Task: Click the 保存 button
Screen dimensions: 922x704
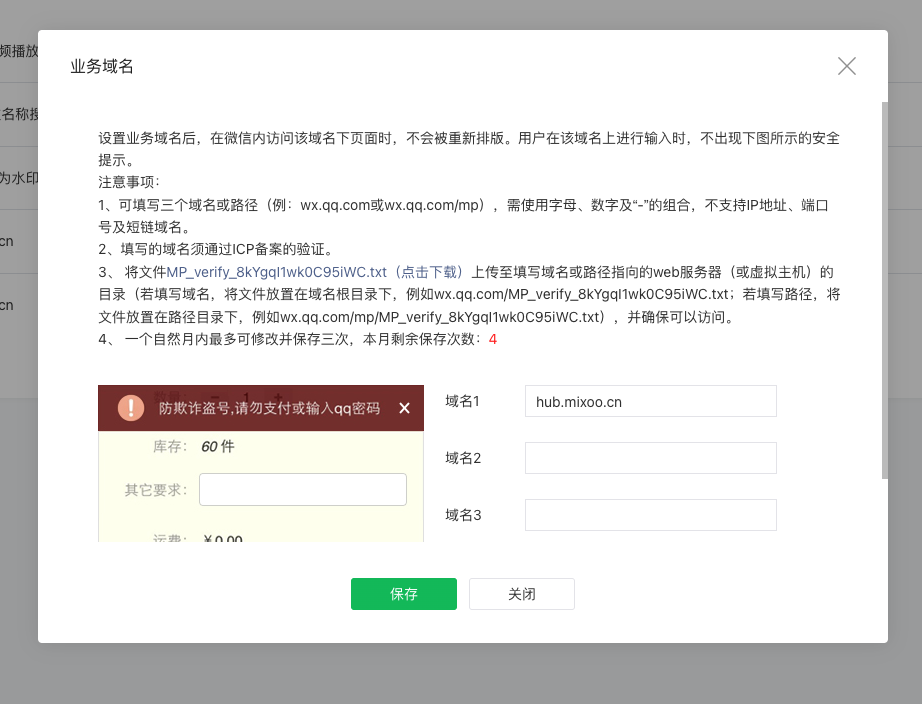Action: click(403, 593)
